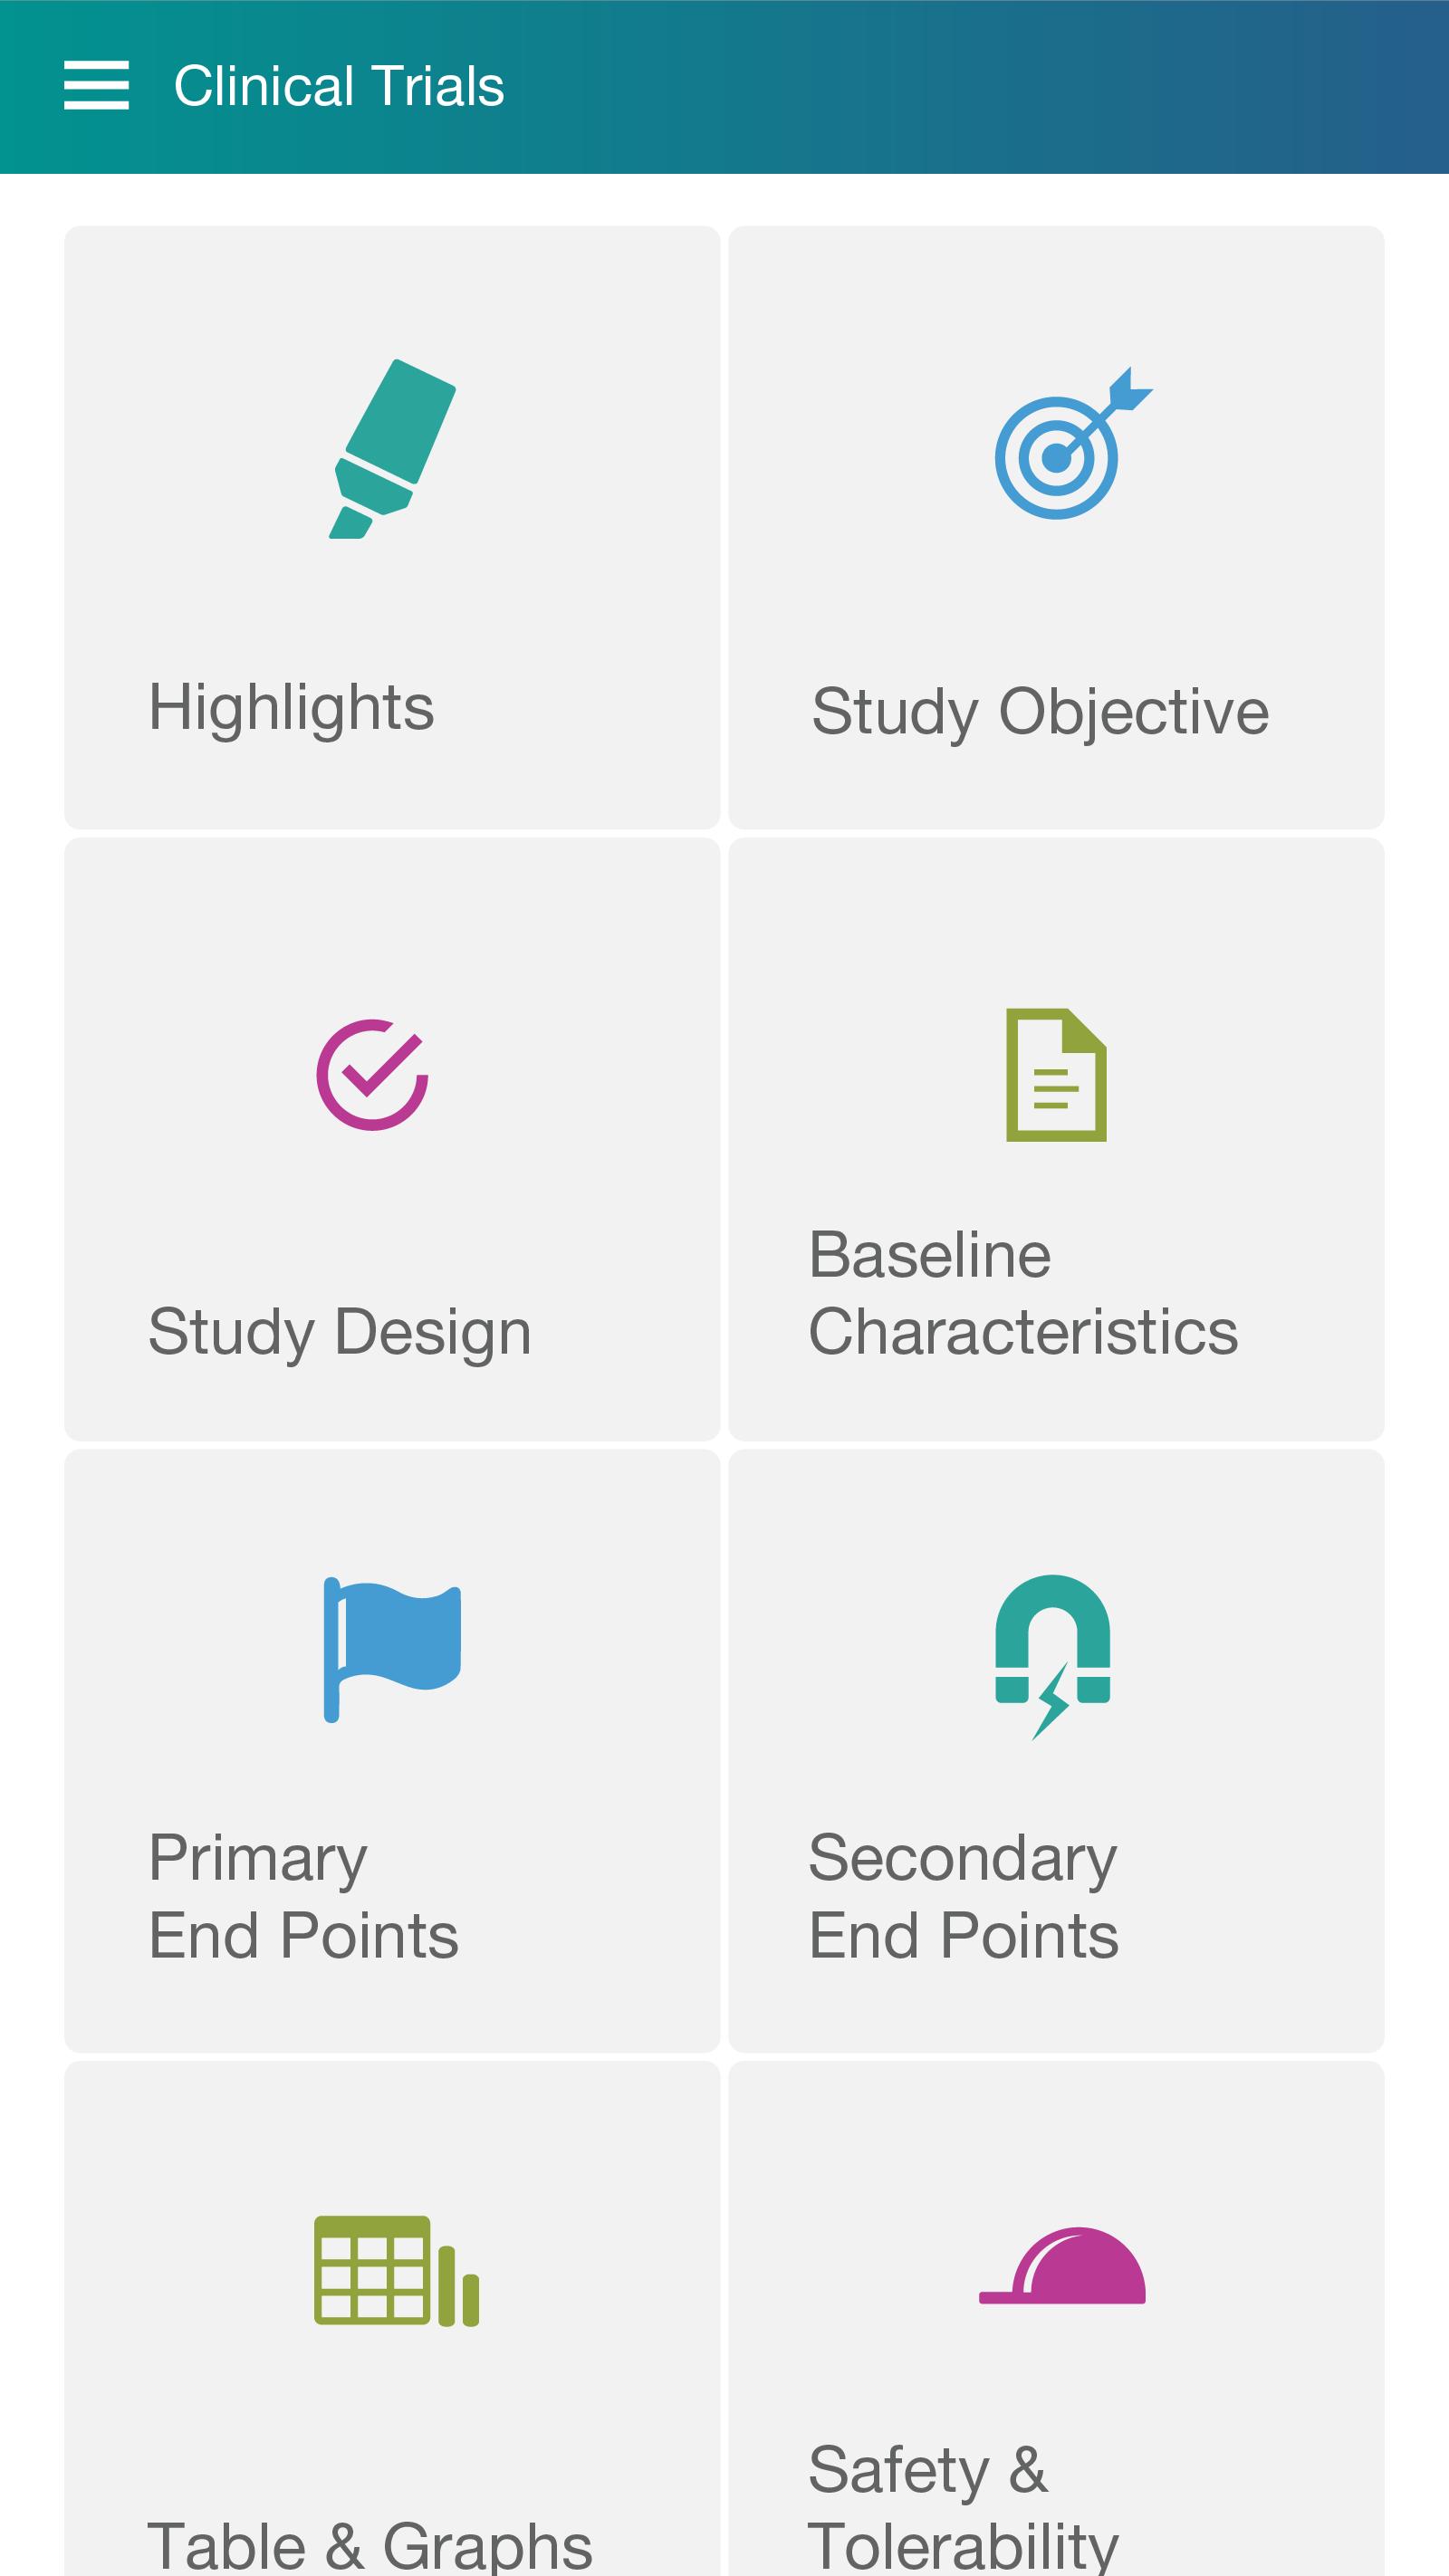Tap the magenta hard hat icon
1449x2576 pixels.
coord(1063,2266)
